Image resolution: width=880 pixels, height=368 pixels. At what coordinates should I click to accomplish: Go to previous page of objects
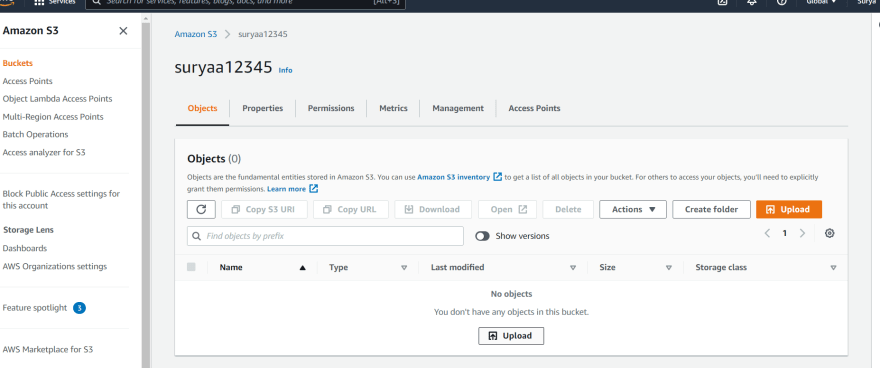(767, 233)
